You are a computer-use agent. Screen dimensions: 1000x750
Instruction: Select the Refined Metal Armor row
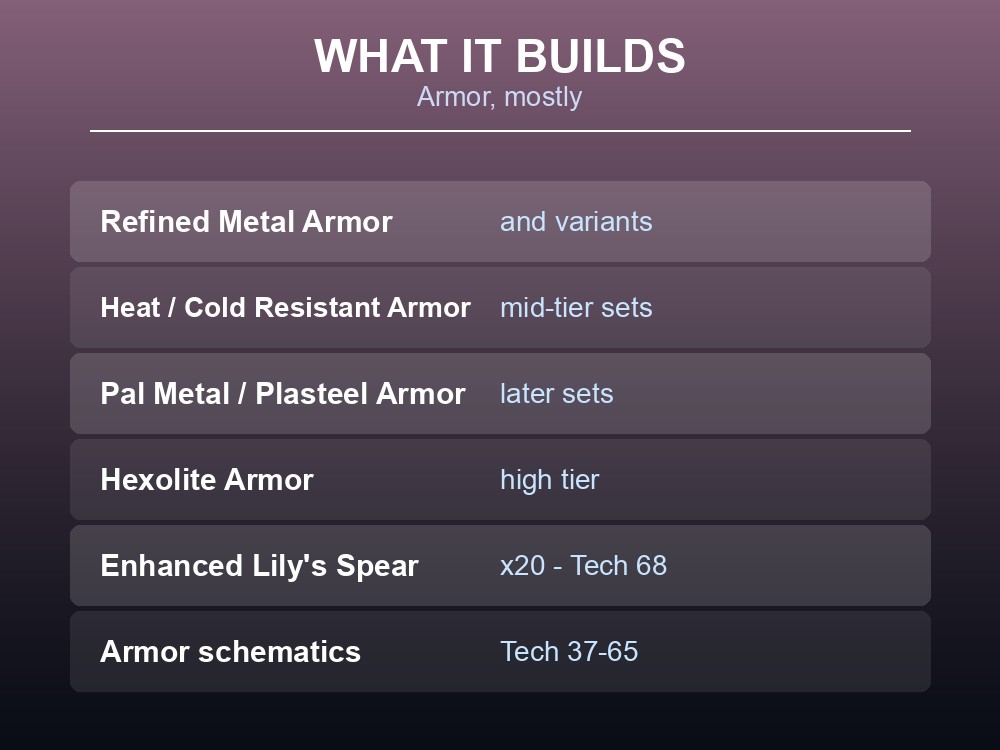click(x=500, y=221)
